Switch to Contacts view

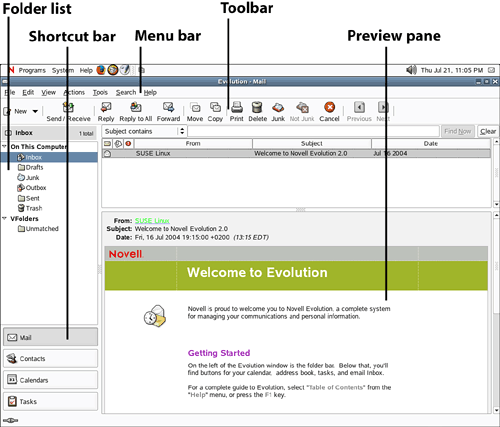tap(50, 359)
